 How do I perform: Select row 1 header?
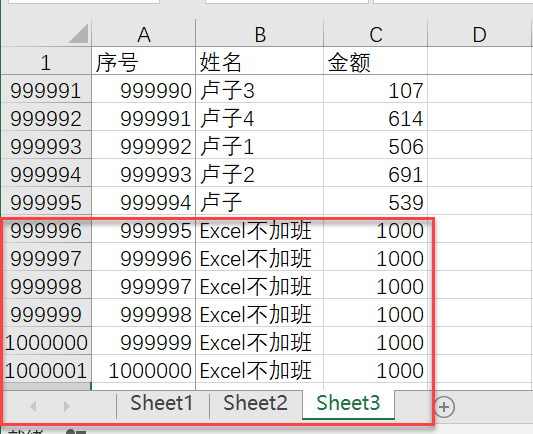(x=46, y=62)
